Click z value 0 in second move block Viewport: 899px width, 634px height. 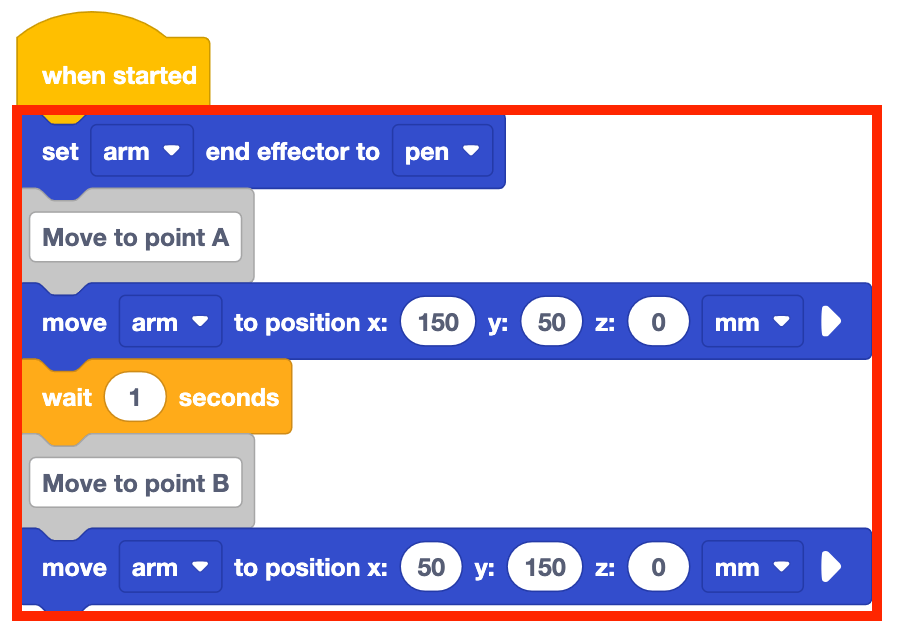tap(658, 568)
